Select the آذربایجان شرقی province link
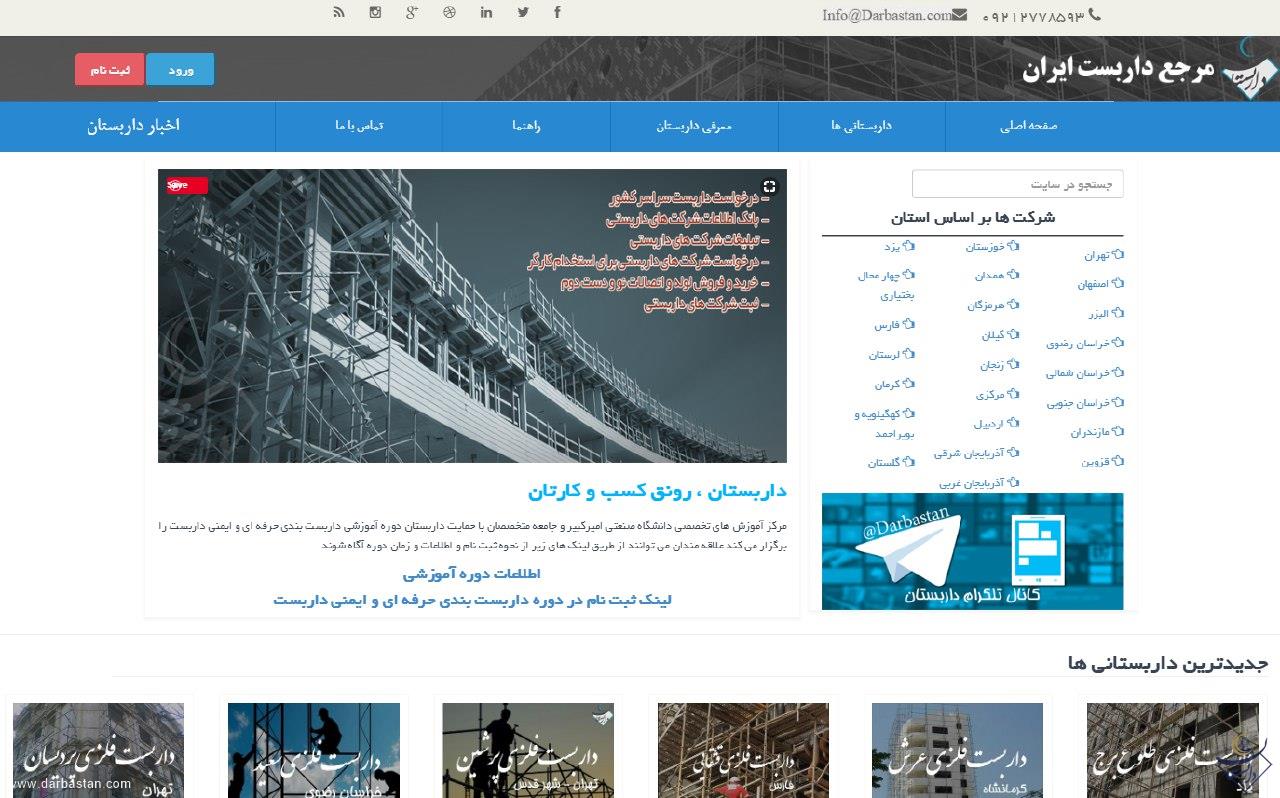The height and width of the screenshot is (798, 1280). [x=977, y=453]
